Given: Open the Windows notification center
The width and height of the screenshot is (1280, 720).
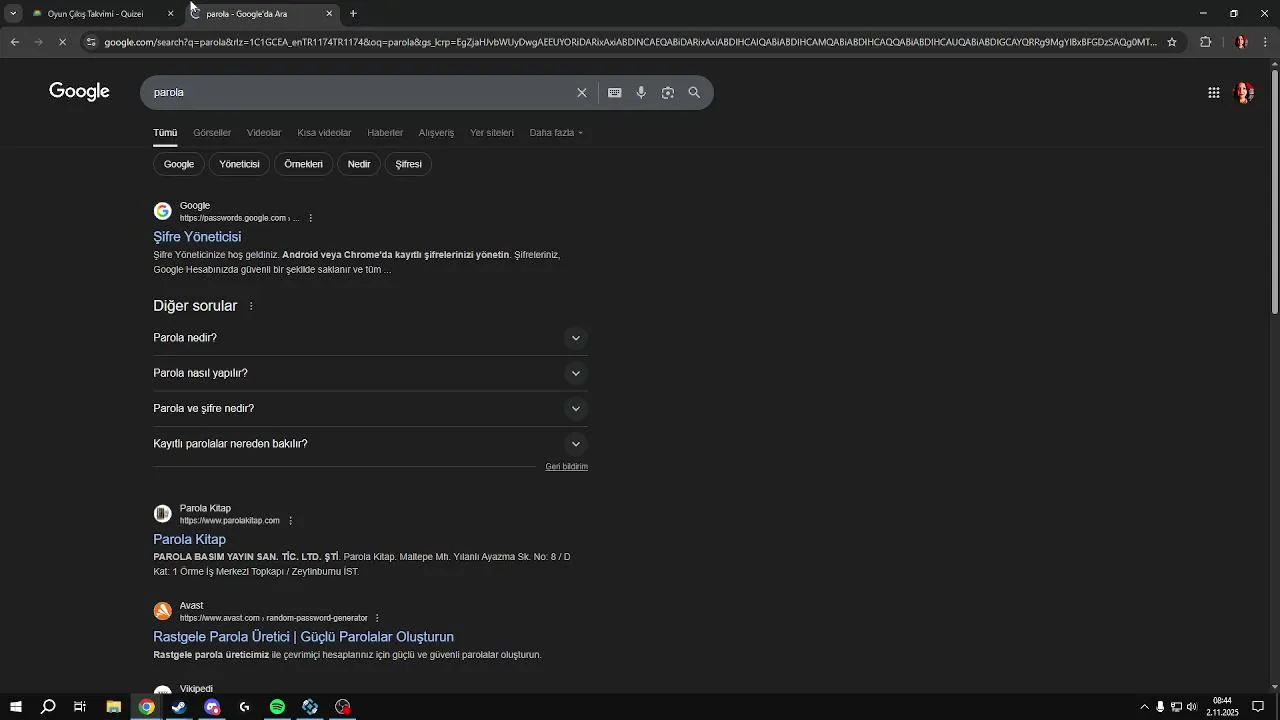Looking at the screenshot, I should tap(1258, 707).
